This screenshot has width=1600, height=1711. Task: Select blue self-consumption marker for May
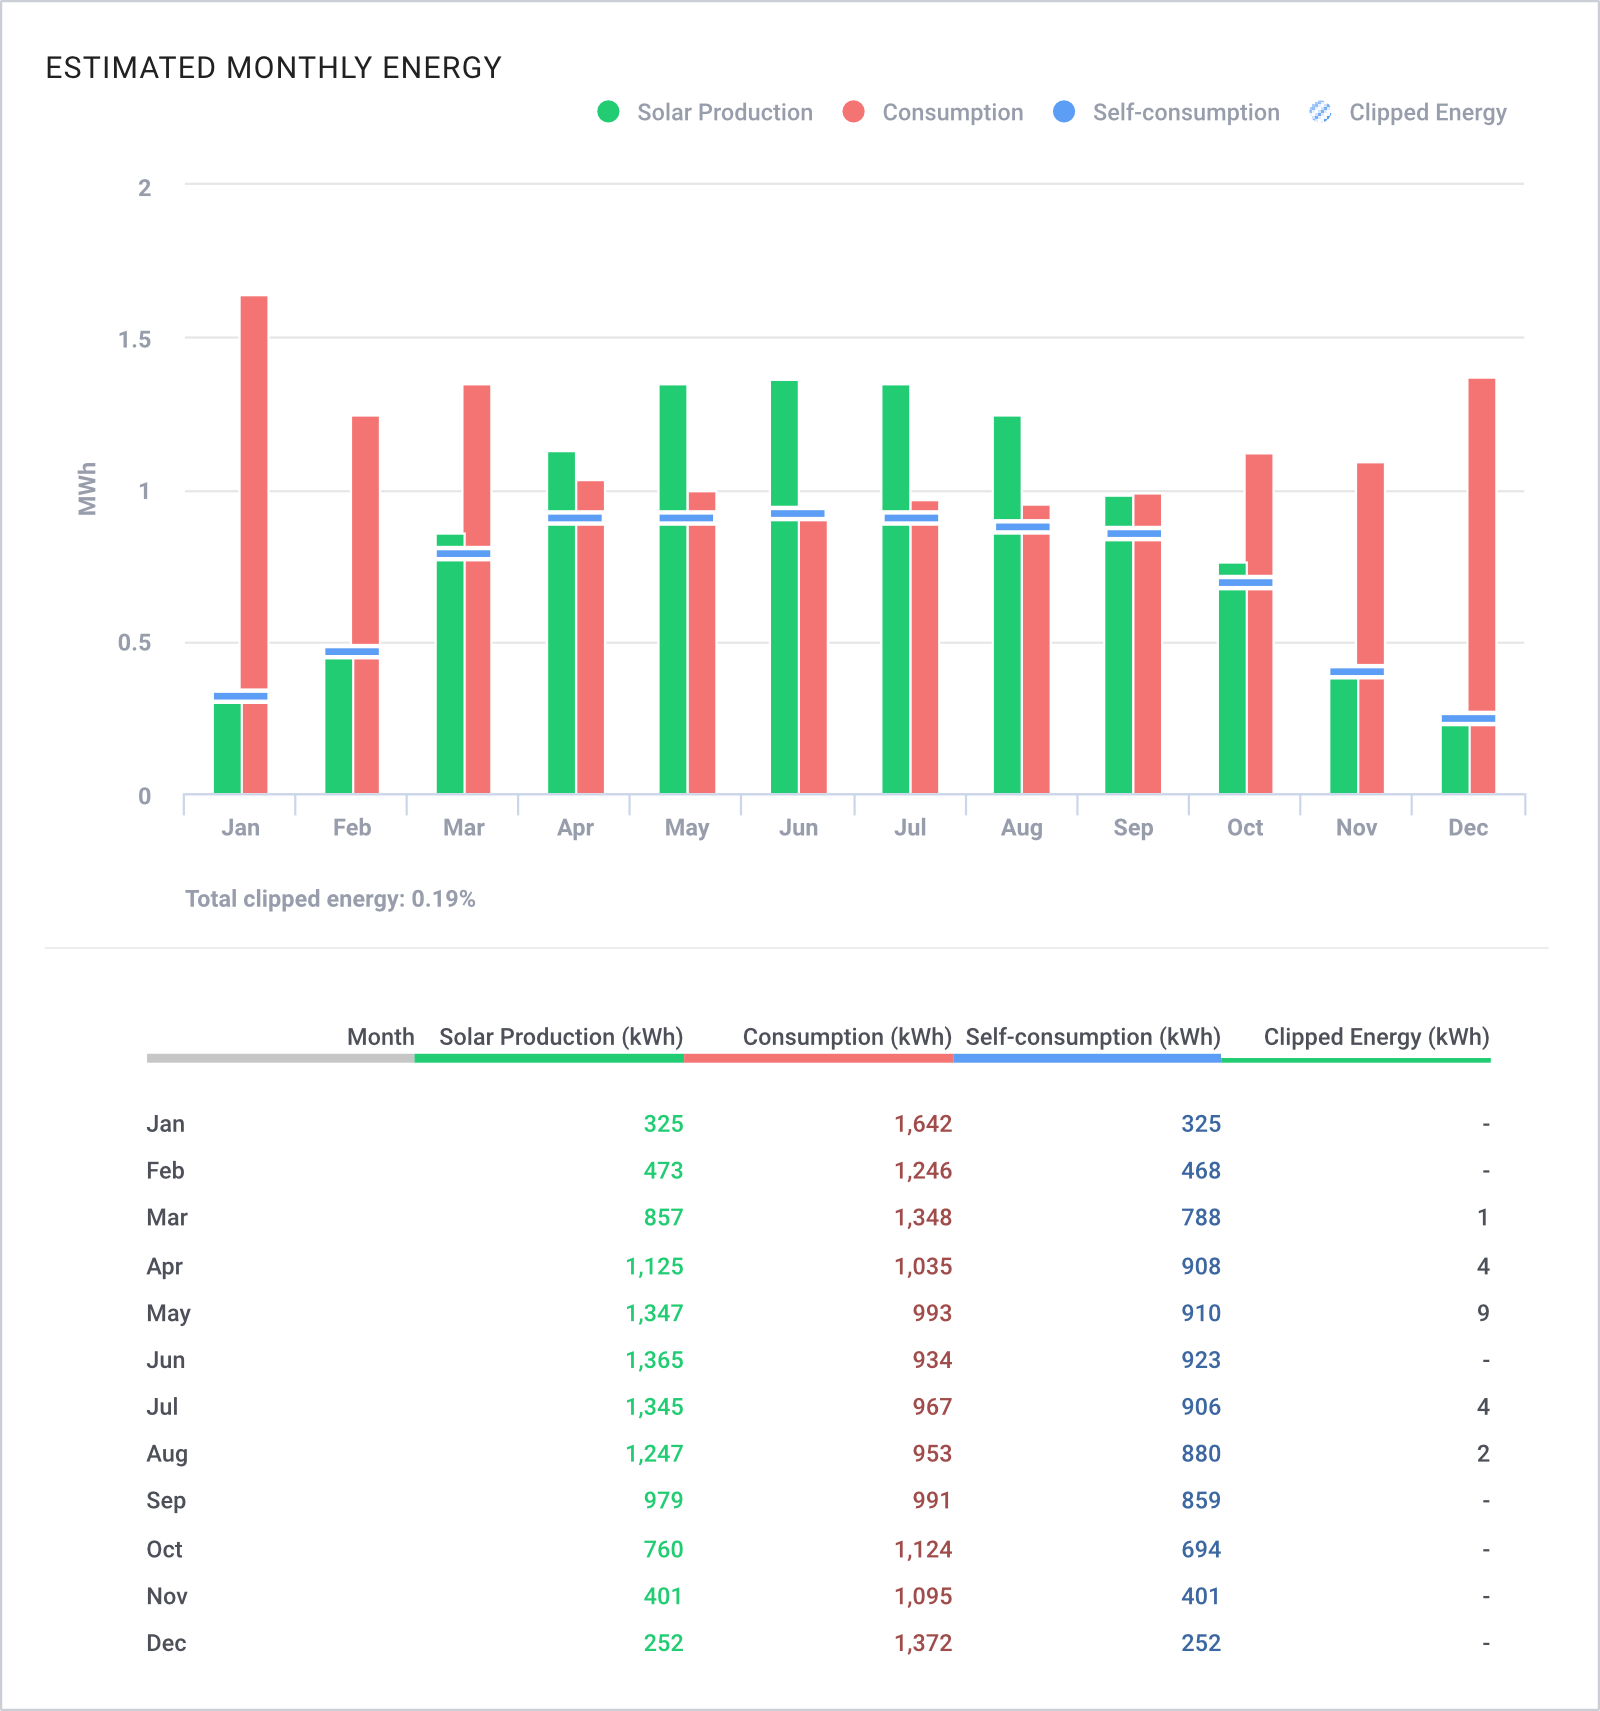point(687,518)
